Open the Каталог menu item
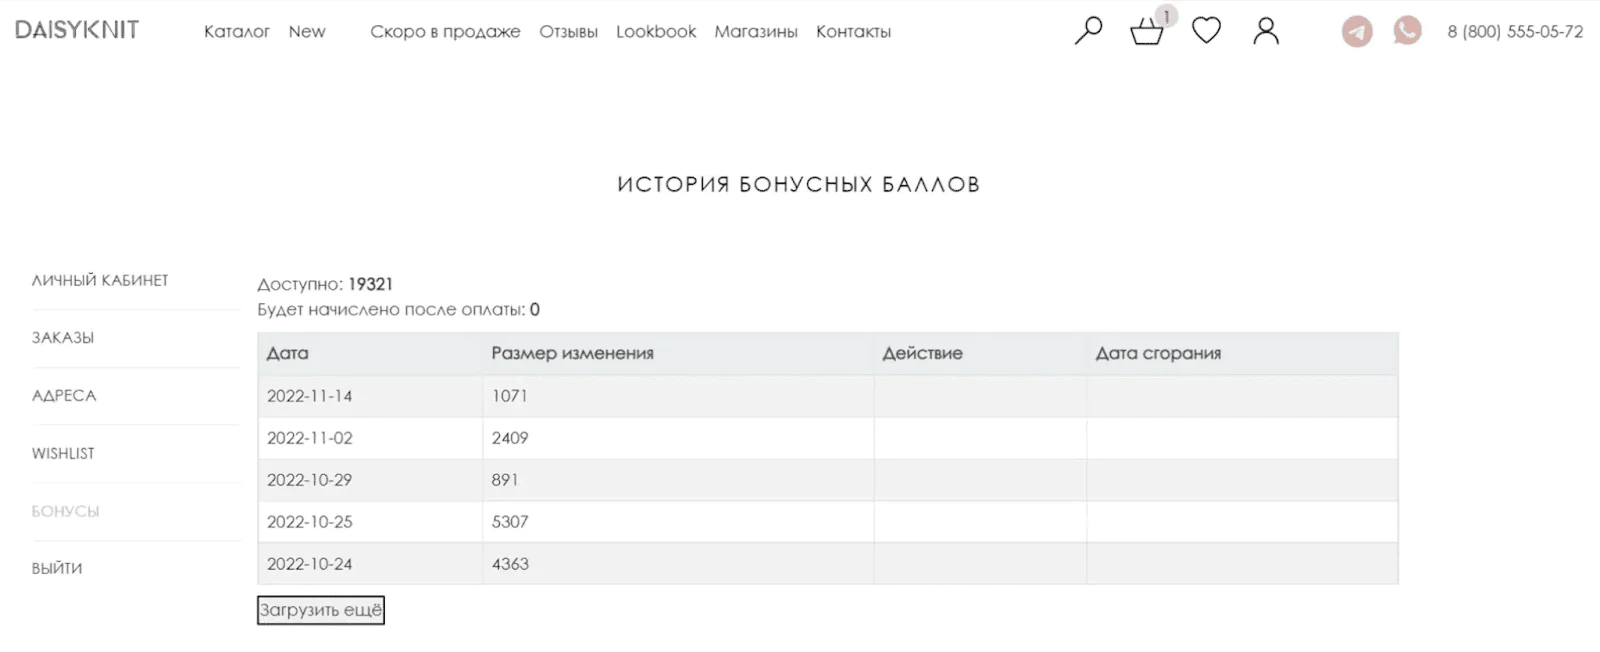Screen dimensions: 1600x652 pyautogui.click(x=237, y=32)
